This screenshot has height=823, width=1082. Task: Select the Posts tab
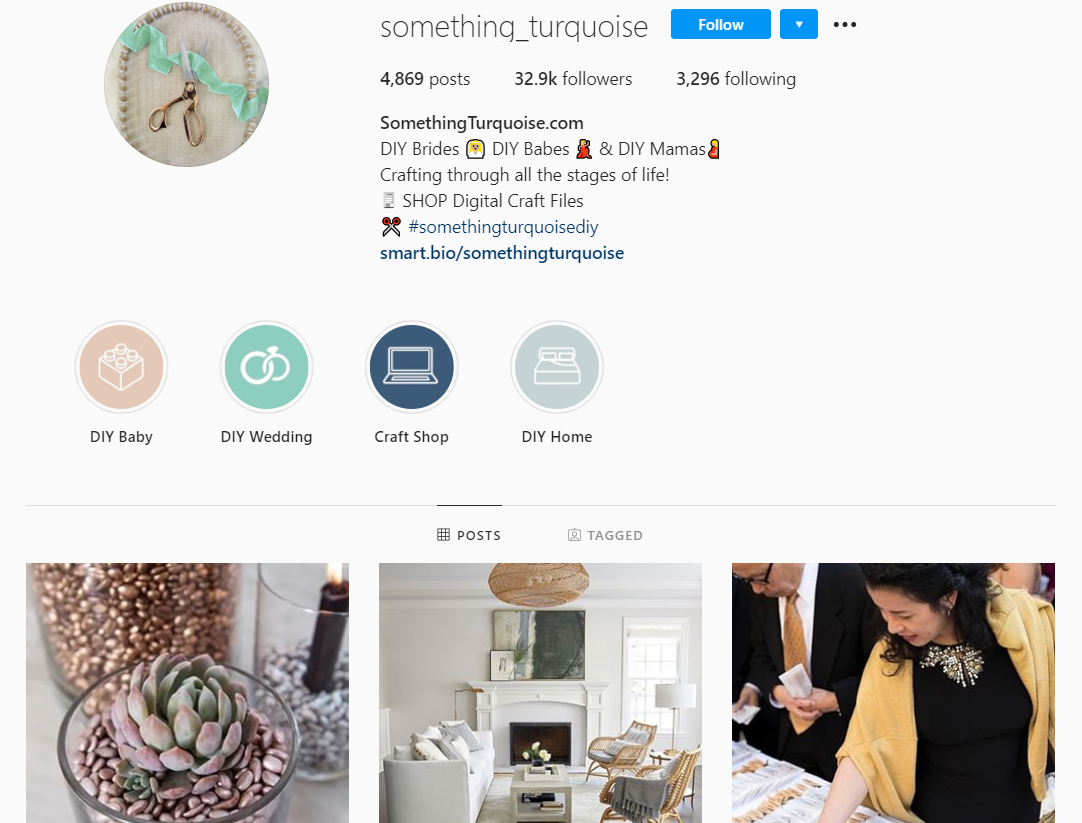point(469,535)
